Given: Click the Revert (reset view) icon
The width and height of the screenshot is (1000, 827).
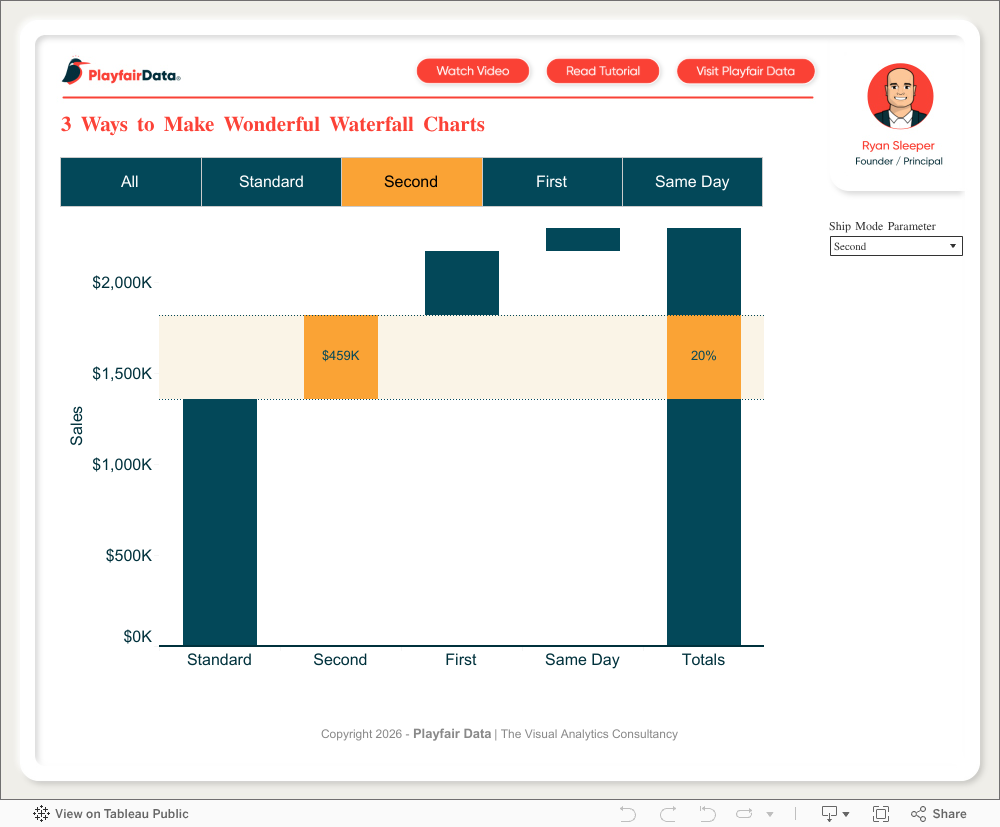Looking at the screenshot, I should pos(707,814).
